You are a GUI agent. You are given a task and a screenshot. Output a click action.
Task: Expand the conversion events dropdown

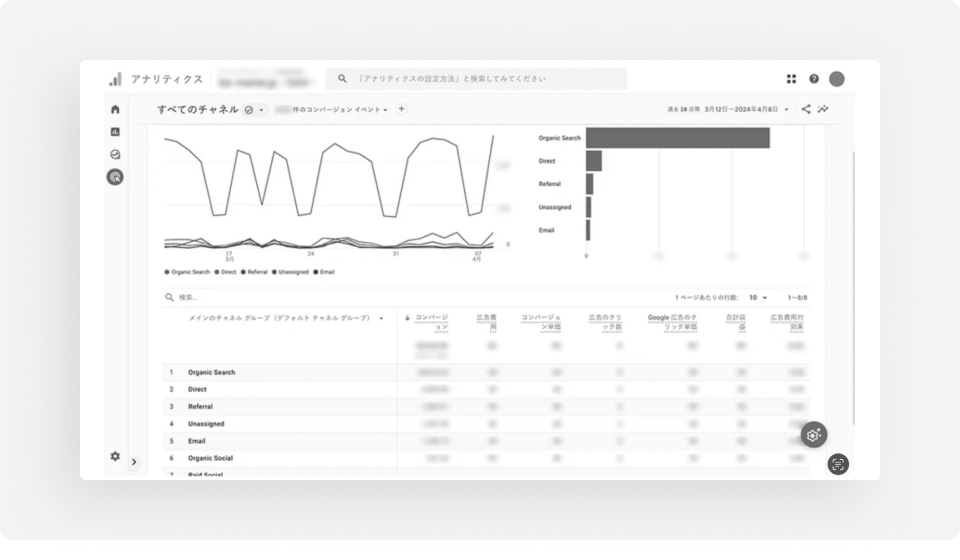(340, 110)
